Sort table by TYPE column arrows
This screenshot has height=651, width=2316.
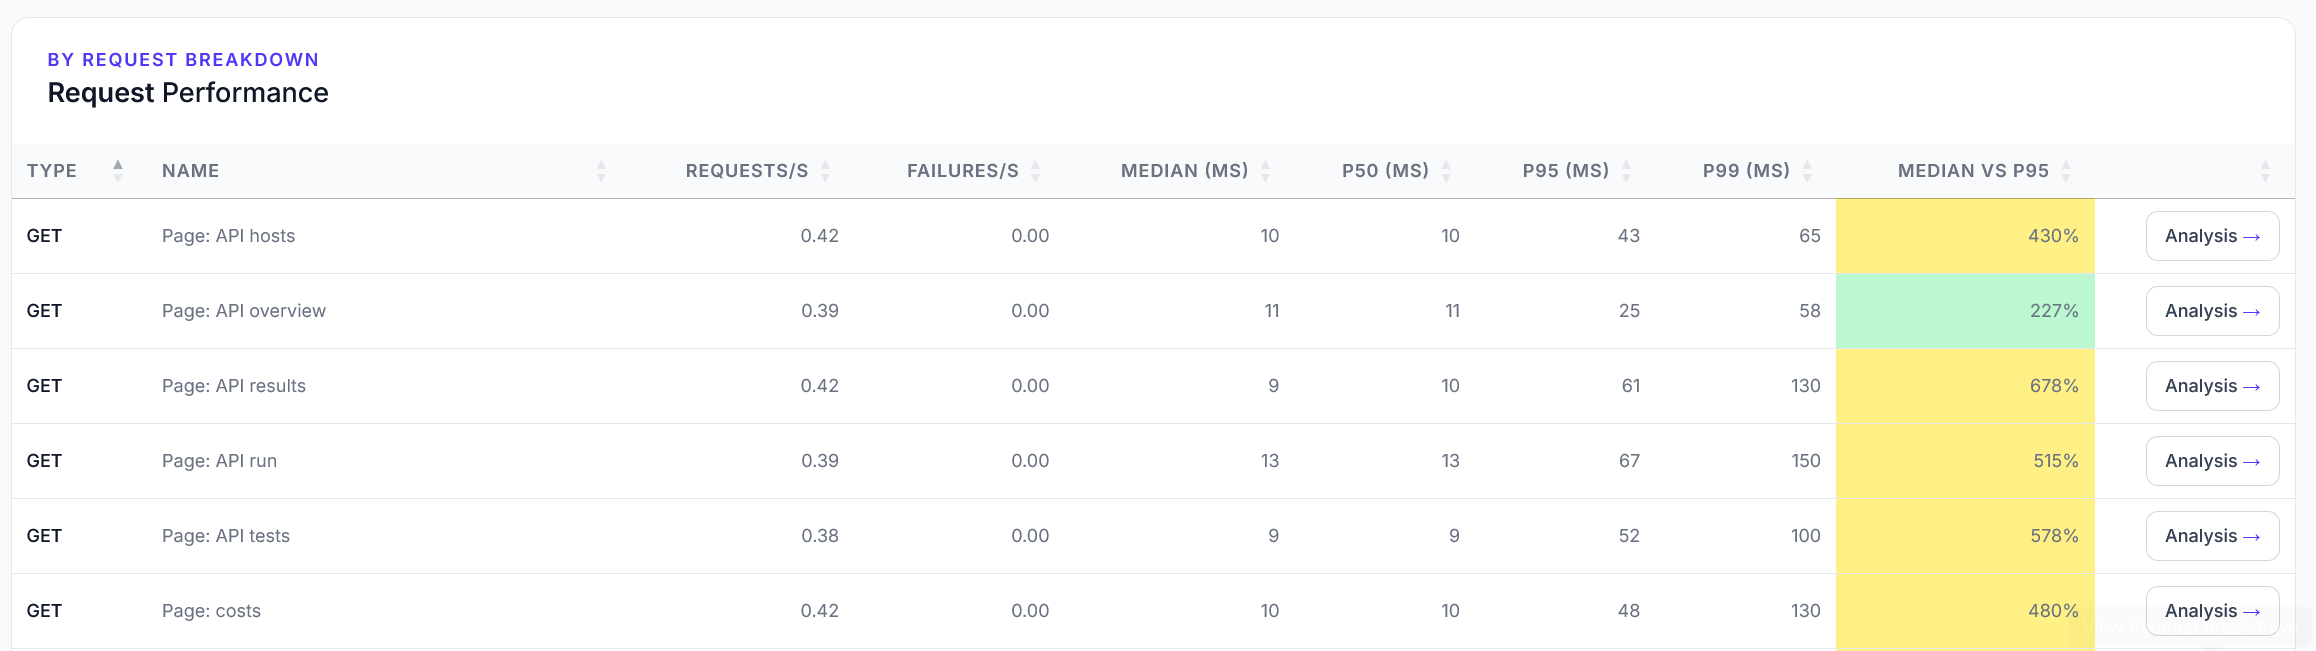point(118,171)
